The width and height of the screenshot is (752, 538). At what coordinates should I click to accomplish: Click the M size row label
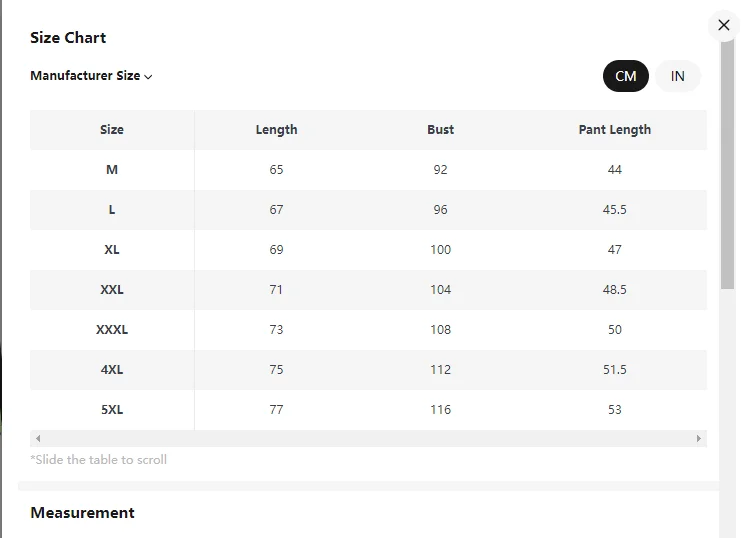click(112, 170)
